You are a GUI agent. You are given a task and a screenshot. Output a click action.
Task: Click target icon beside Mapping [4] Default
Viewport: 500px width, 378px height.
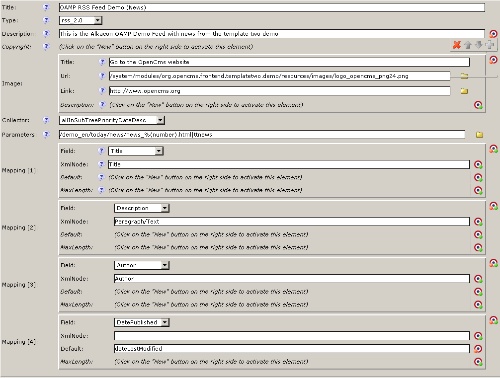[x=478, y=349]
